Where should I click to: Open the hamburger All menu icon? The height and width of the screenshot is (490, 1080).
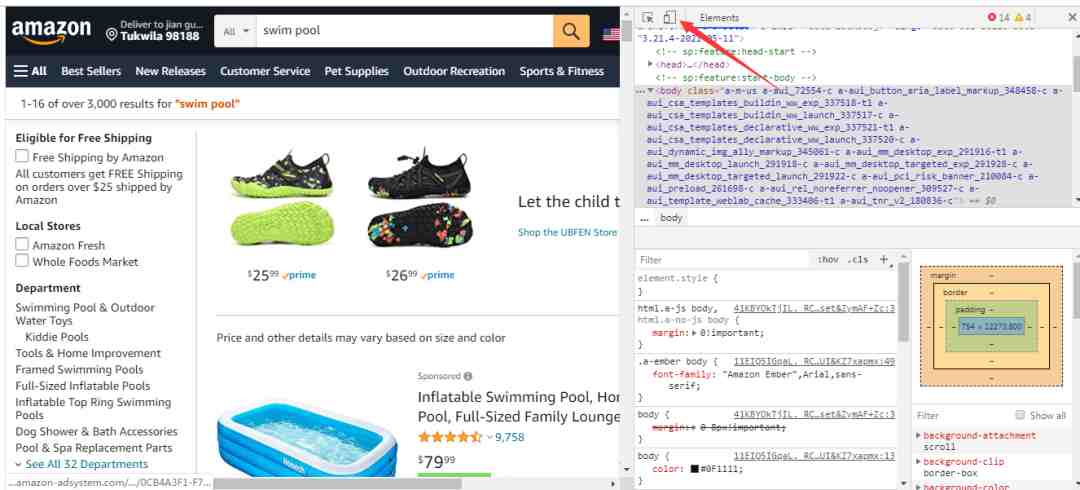click(21, 71)
